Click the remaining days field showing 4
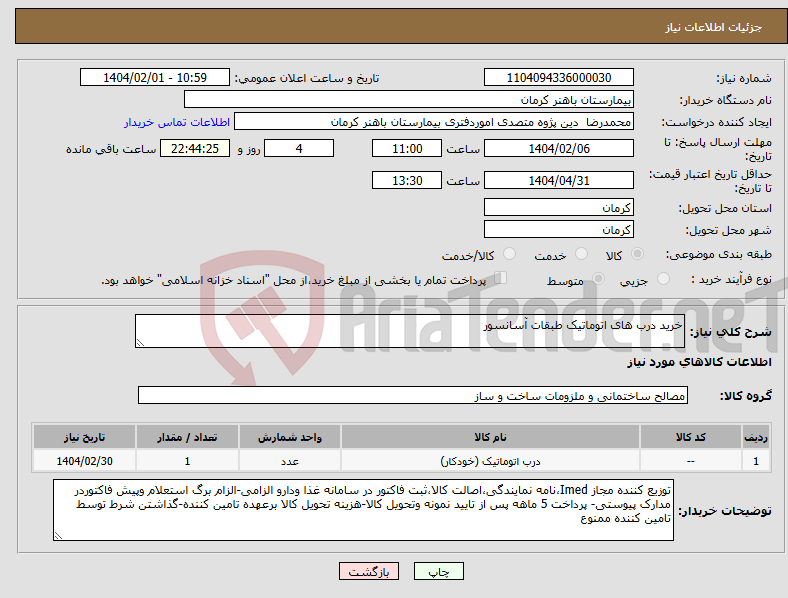This screenshot has width=788, height=598. point(299,148)
